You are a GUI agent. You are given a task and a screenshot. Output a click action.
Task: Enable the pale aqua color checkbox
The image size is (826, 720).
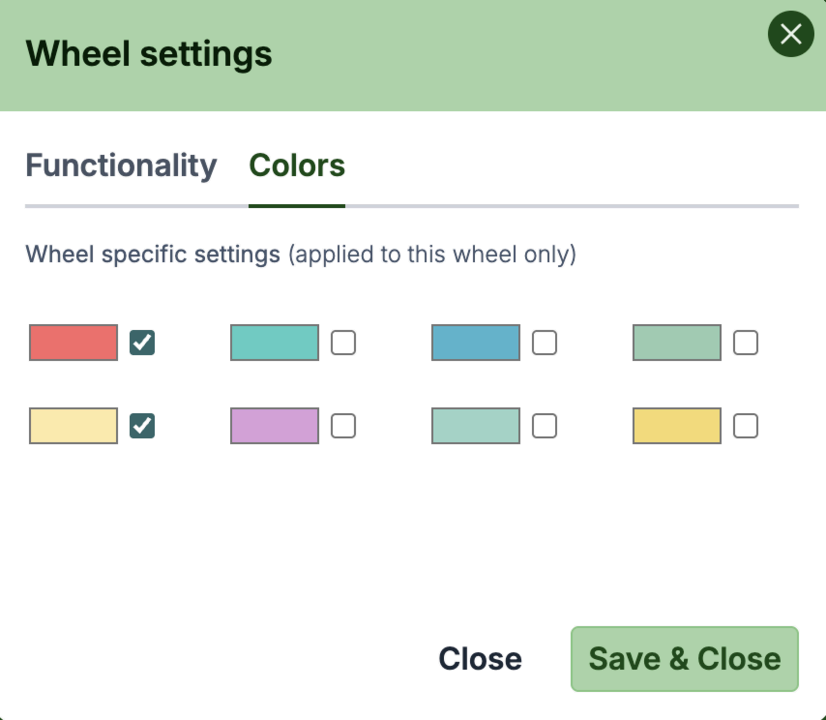click(544, 426)
